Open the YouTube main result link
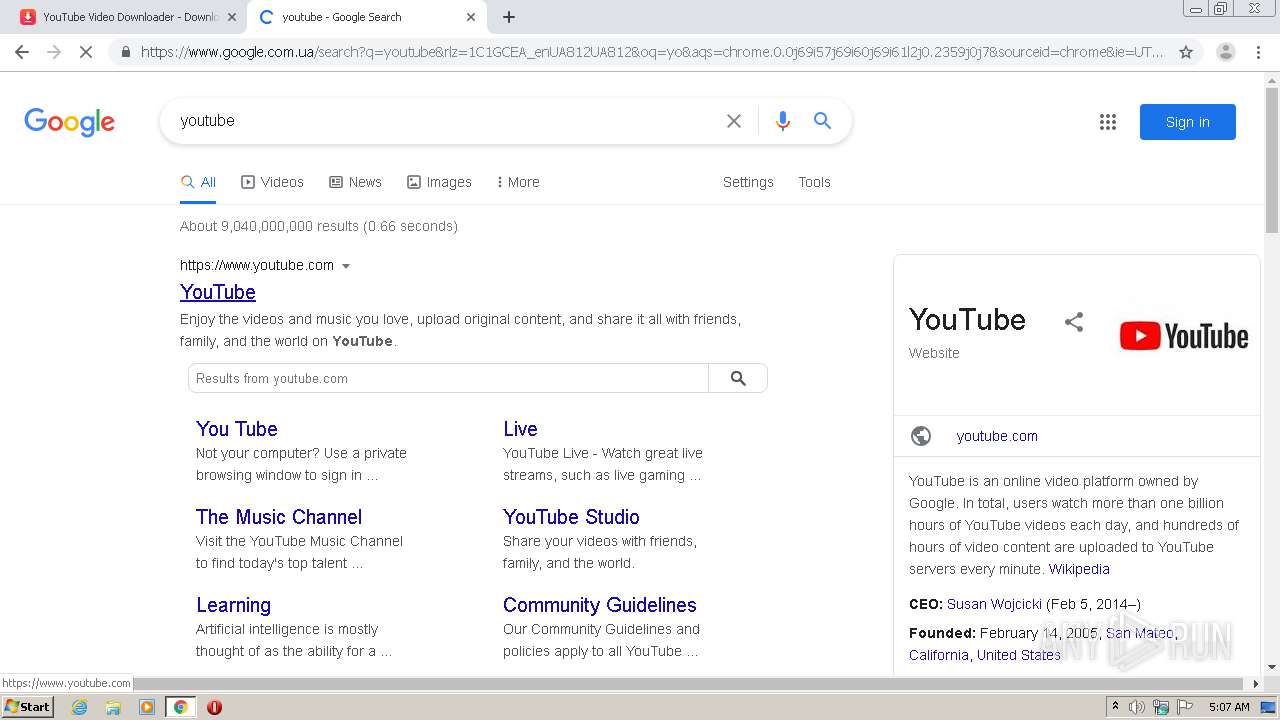 coord(218,292)
